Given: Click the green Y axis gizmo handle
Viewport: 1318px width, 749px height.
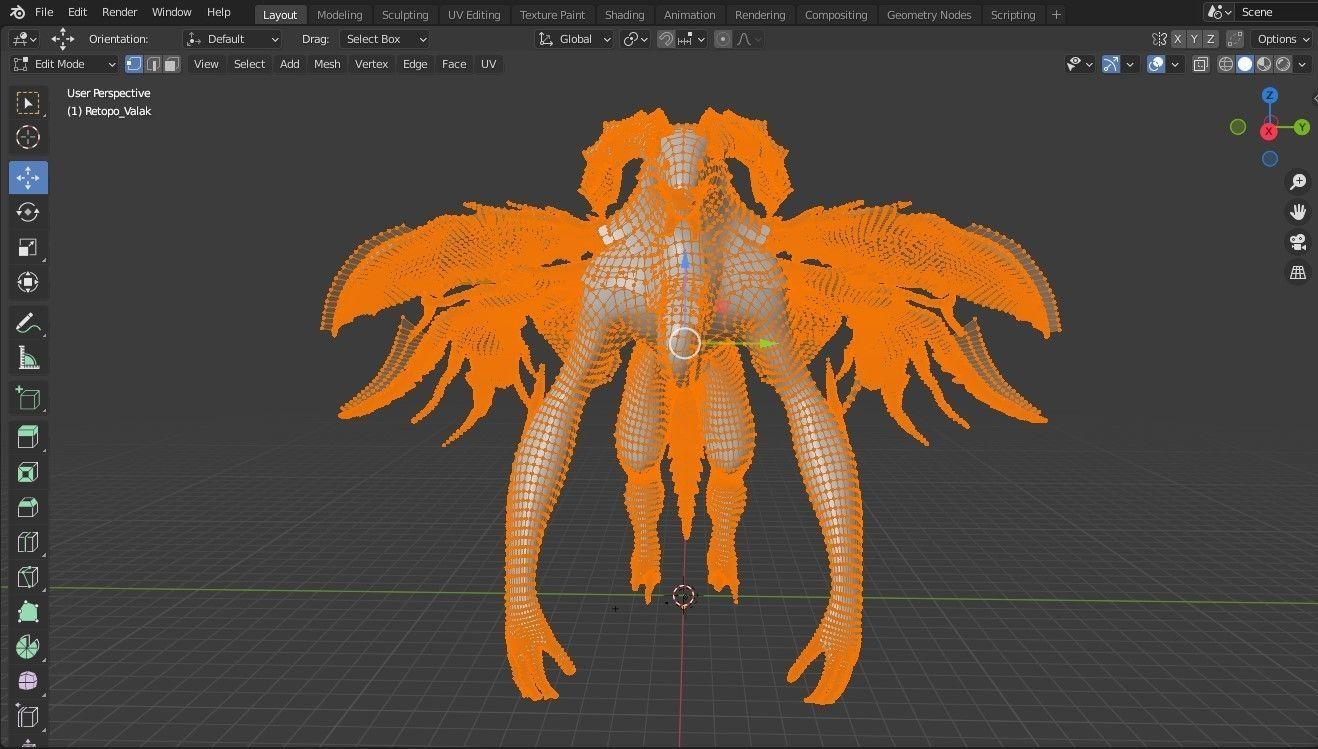Looking at the screenshot, I should coord(1302,127).
